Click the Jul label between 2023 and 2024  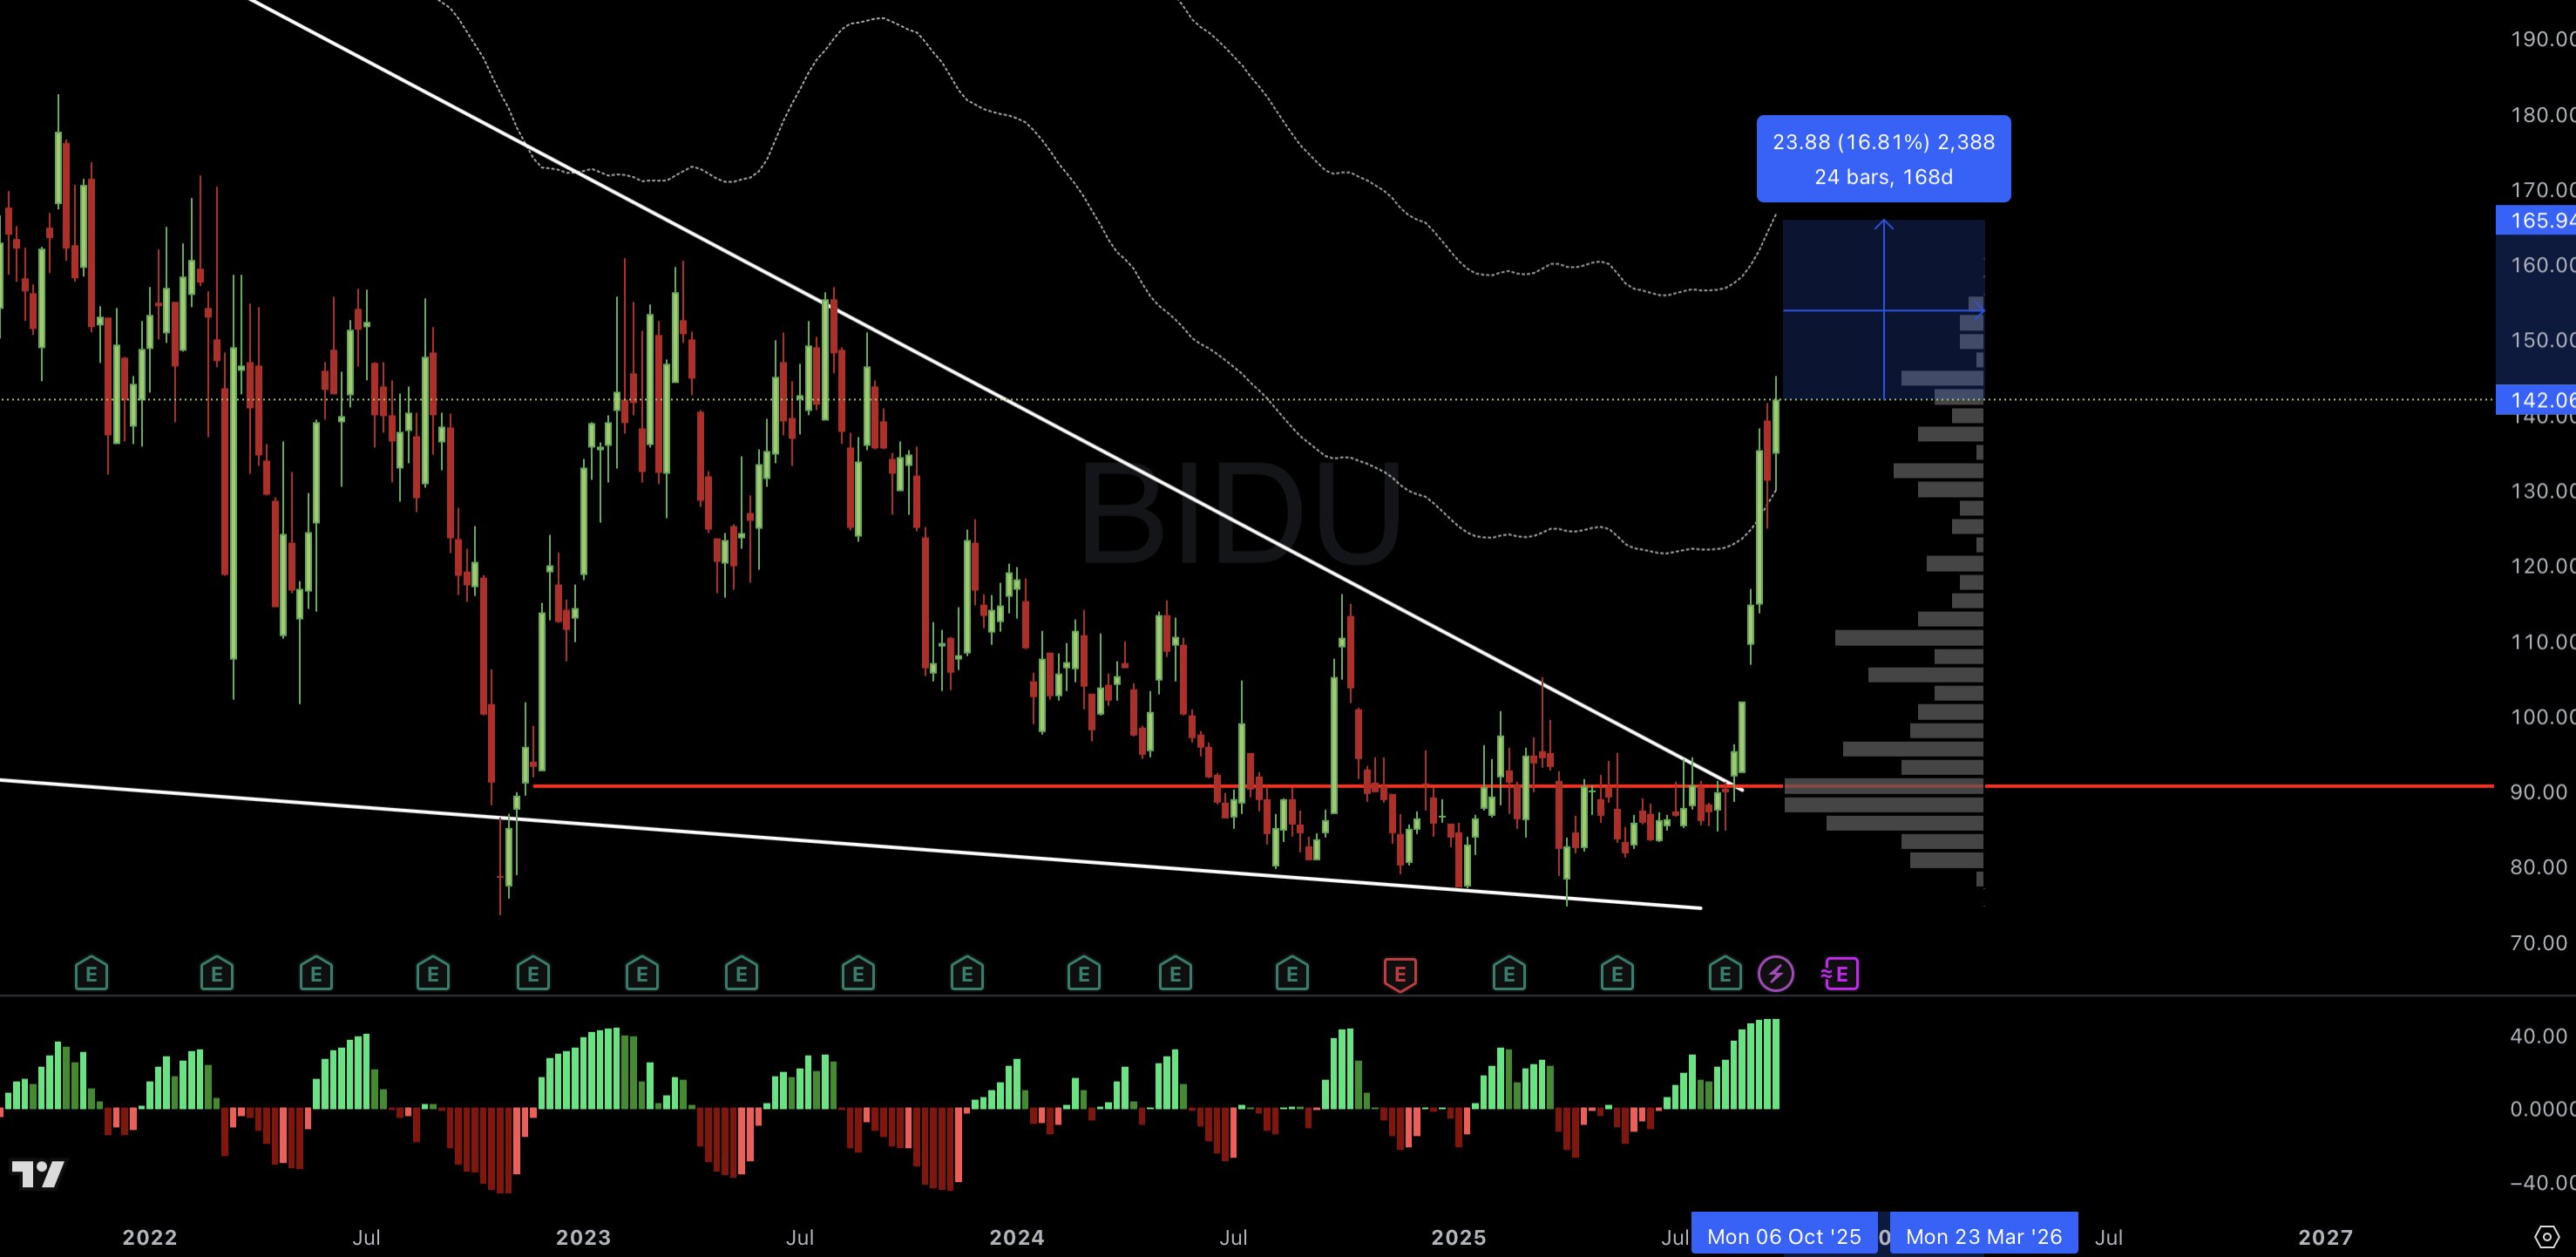799,1237
